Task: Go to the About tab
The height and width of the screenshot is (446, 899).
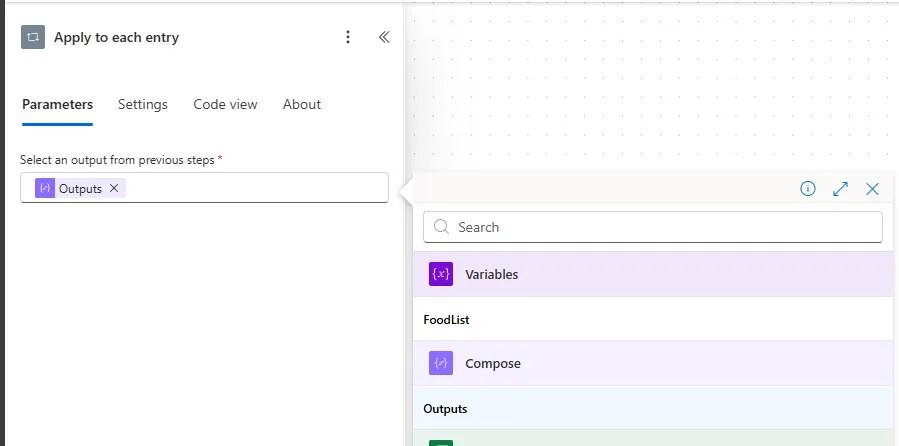Action: (301, 104)
